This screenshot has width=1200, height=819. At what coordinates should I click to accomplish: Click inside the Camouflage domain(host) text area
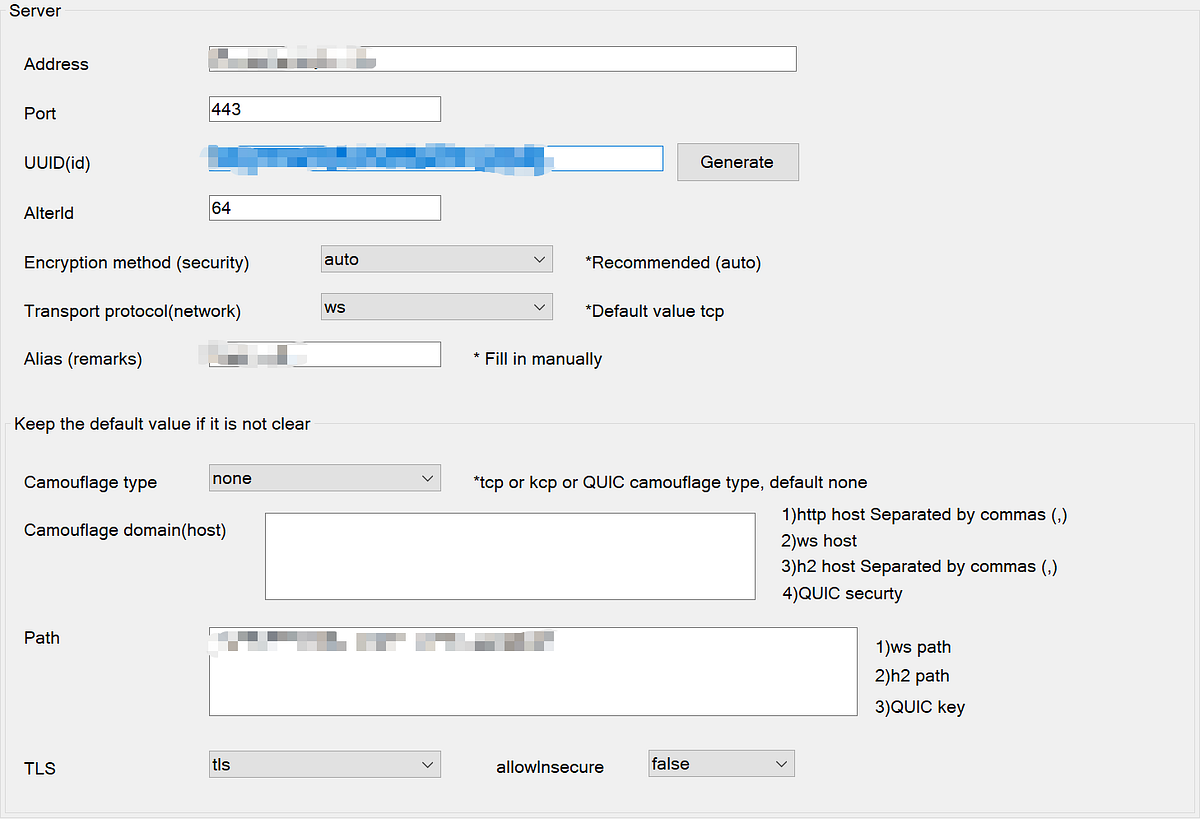click(x=510, y=556)
